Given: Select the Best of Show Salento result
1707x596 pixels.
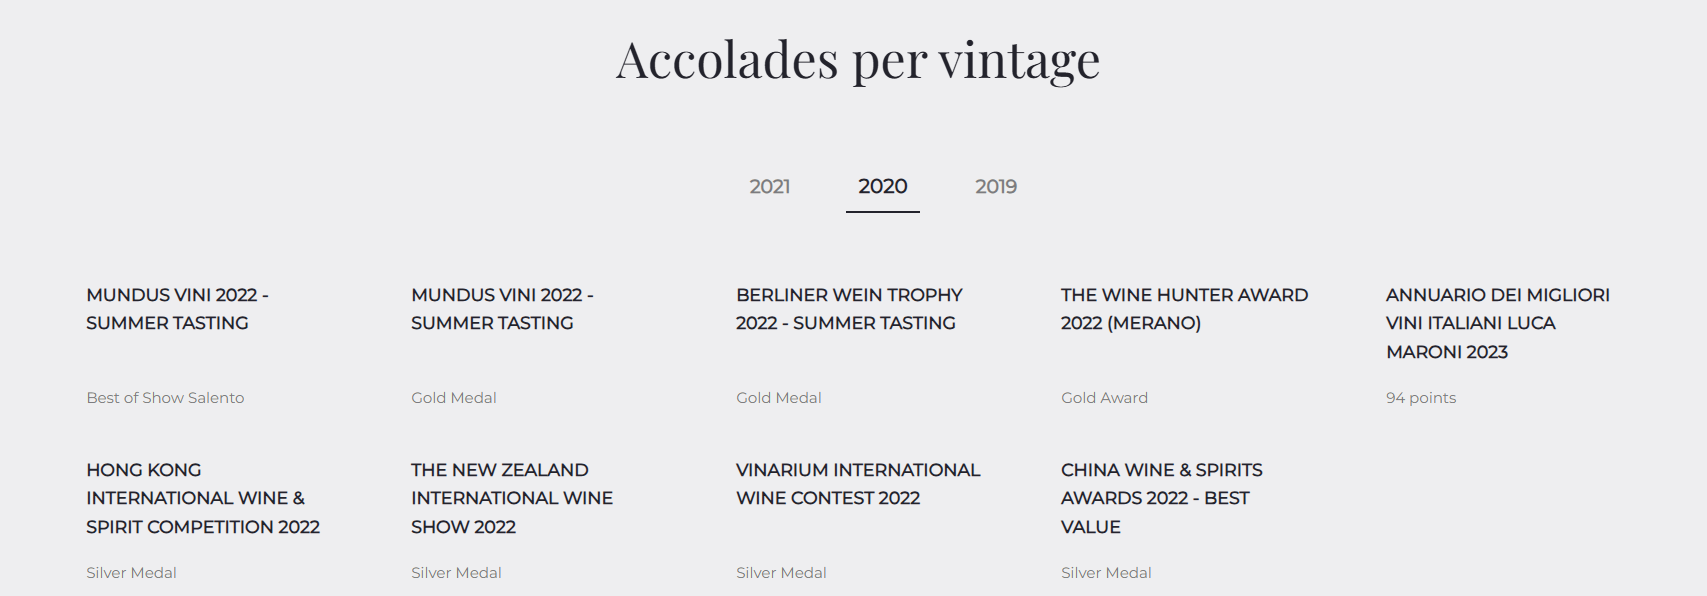Looking at the screenshot, I should click(165, 398).
